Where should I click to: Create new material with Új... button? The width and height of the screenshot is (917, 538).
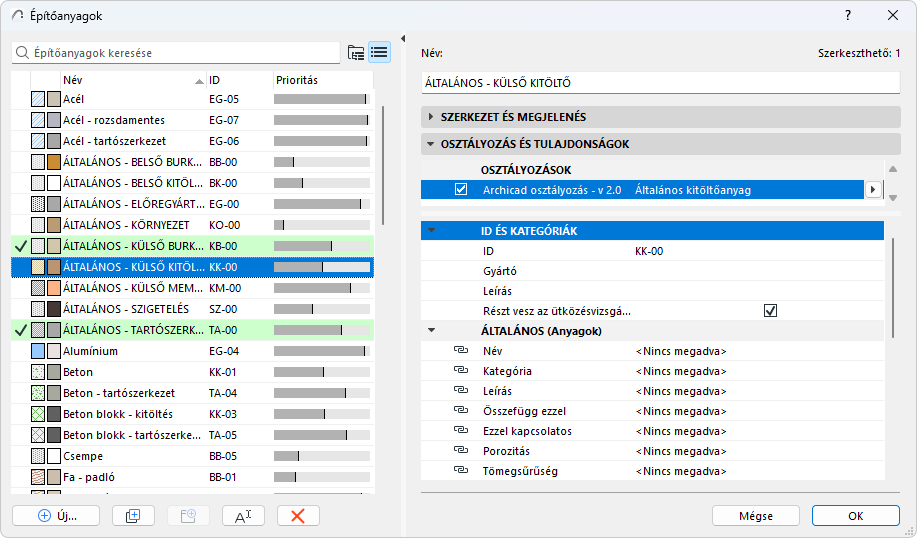[56, 515]
